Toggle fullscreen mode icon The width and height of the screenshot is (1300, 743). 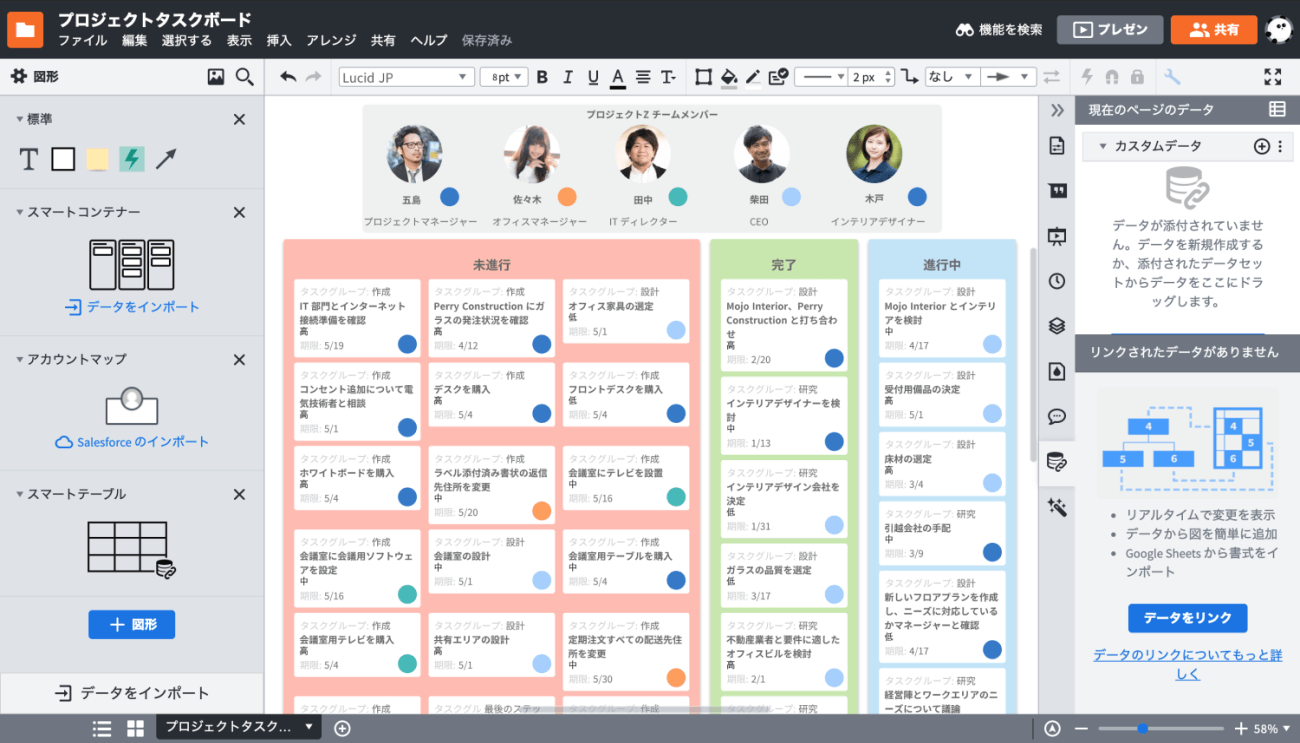click(1272, 77)
